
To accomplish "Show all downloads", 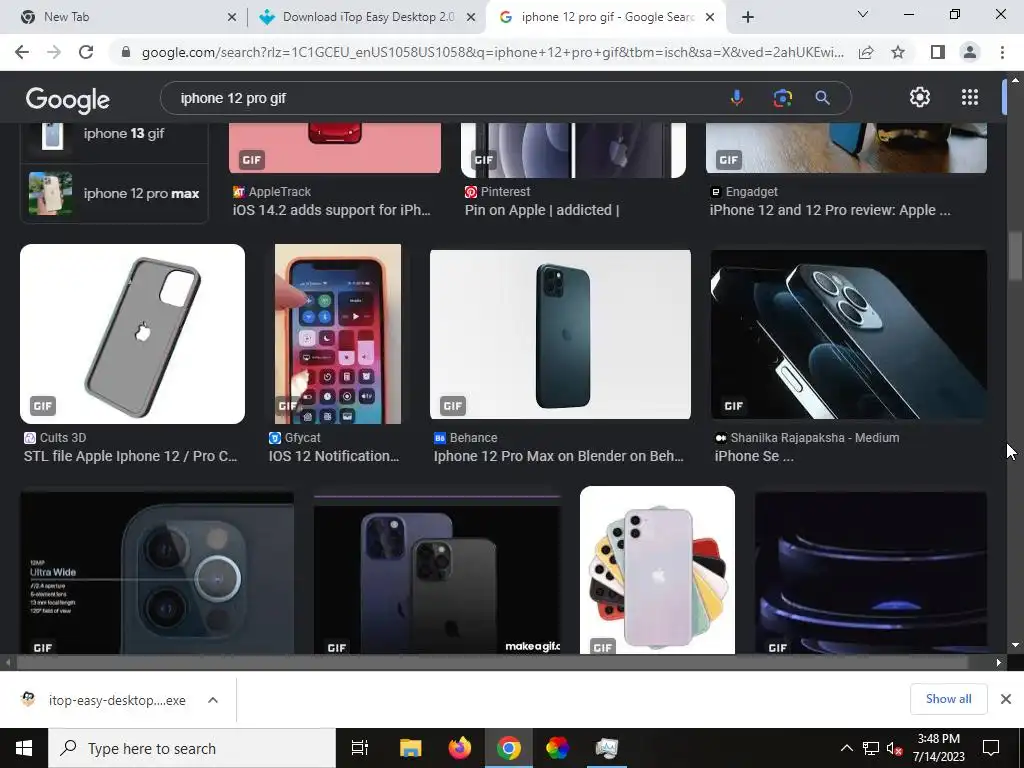I will tap(948, 699).
